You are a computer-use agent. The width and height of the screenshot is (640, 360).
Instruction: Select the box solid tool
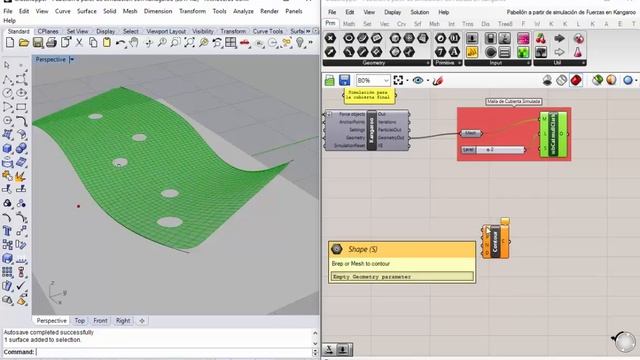7,148
